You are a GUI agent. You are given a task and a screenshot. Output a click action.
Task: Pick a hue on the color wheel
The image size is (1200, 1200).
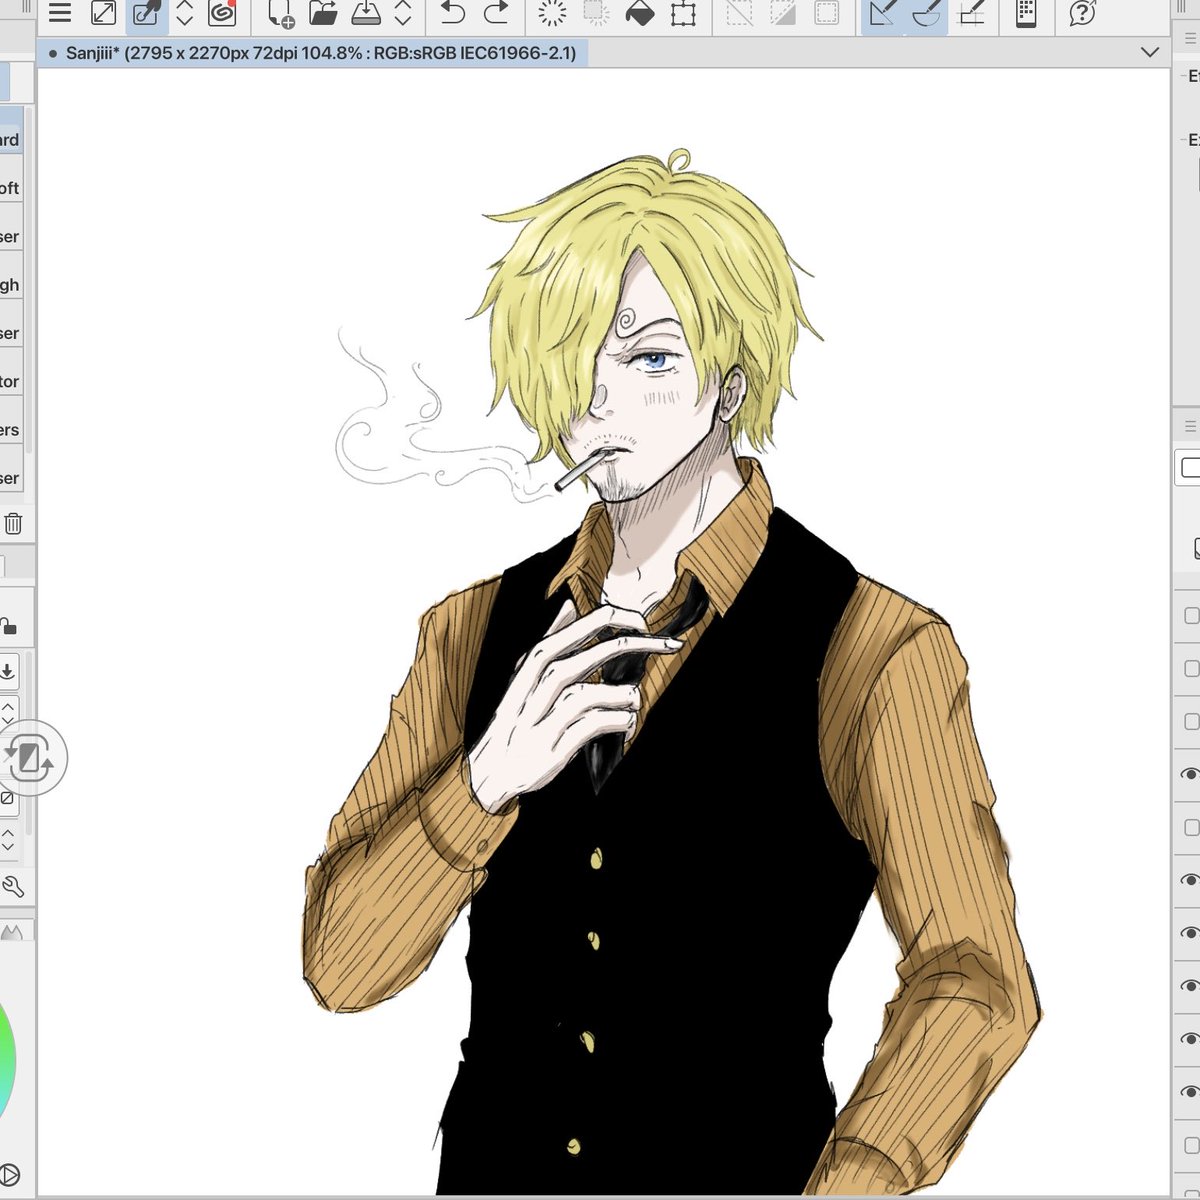pos(7,1061)
